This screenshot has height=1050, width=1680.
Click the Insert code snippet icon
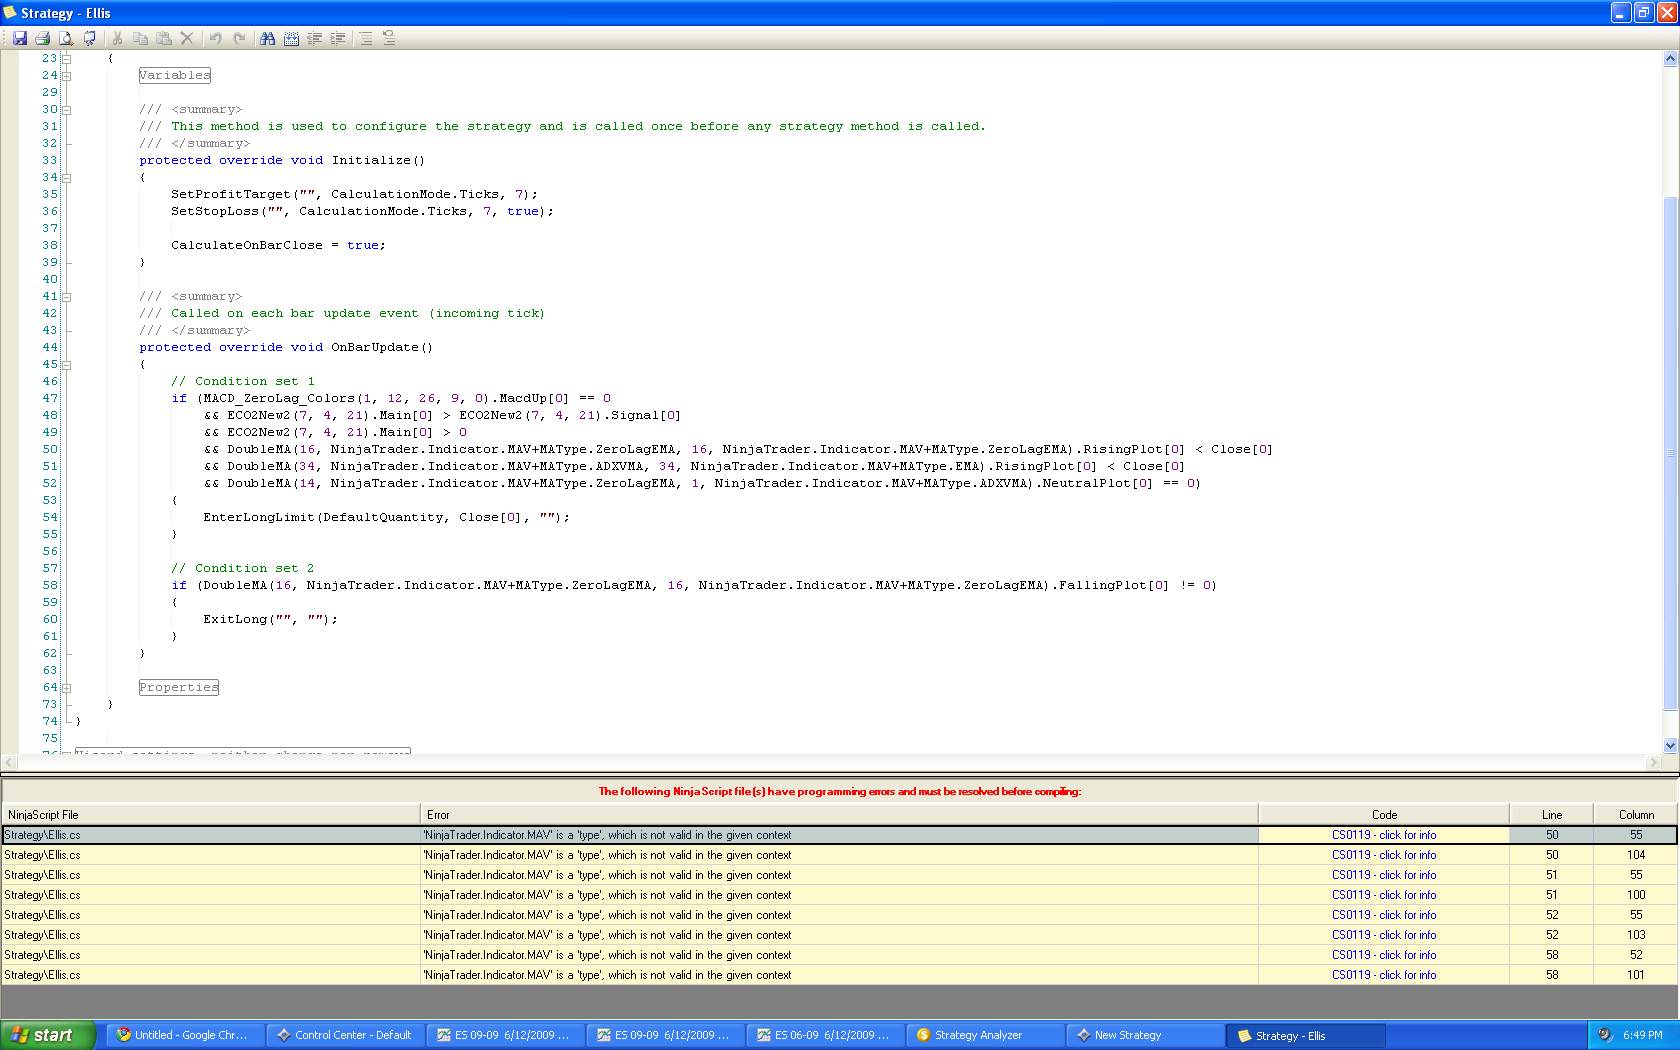tap(291, 38)
